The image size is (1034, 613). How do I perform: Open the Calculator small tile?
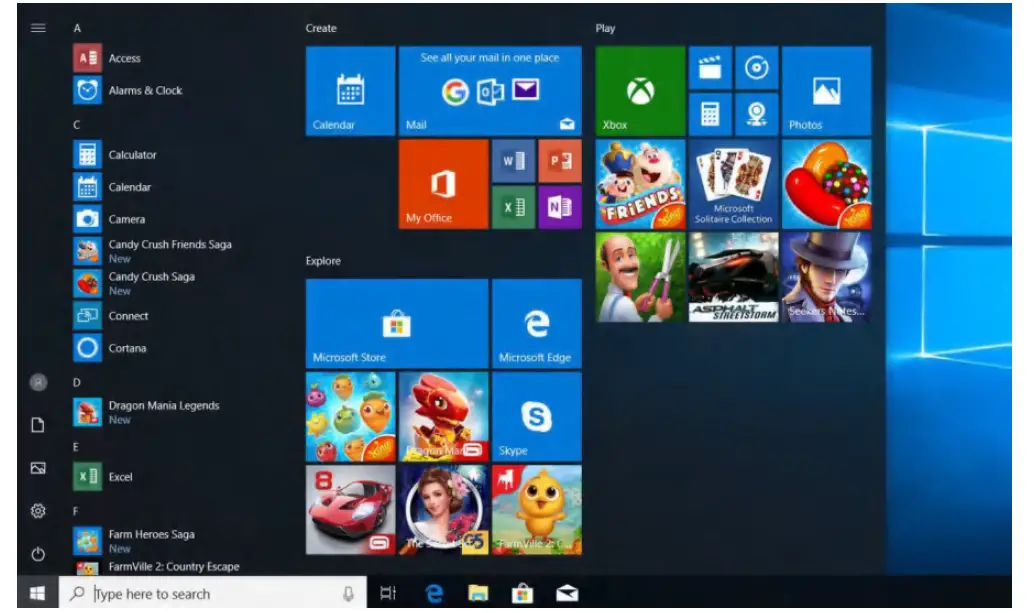coord(710,114)
